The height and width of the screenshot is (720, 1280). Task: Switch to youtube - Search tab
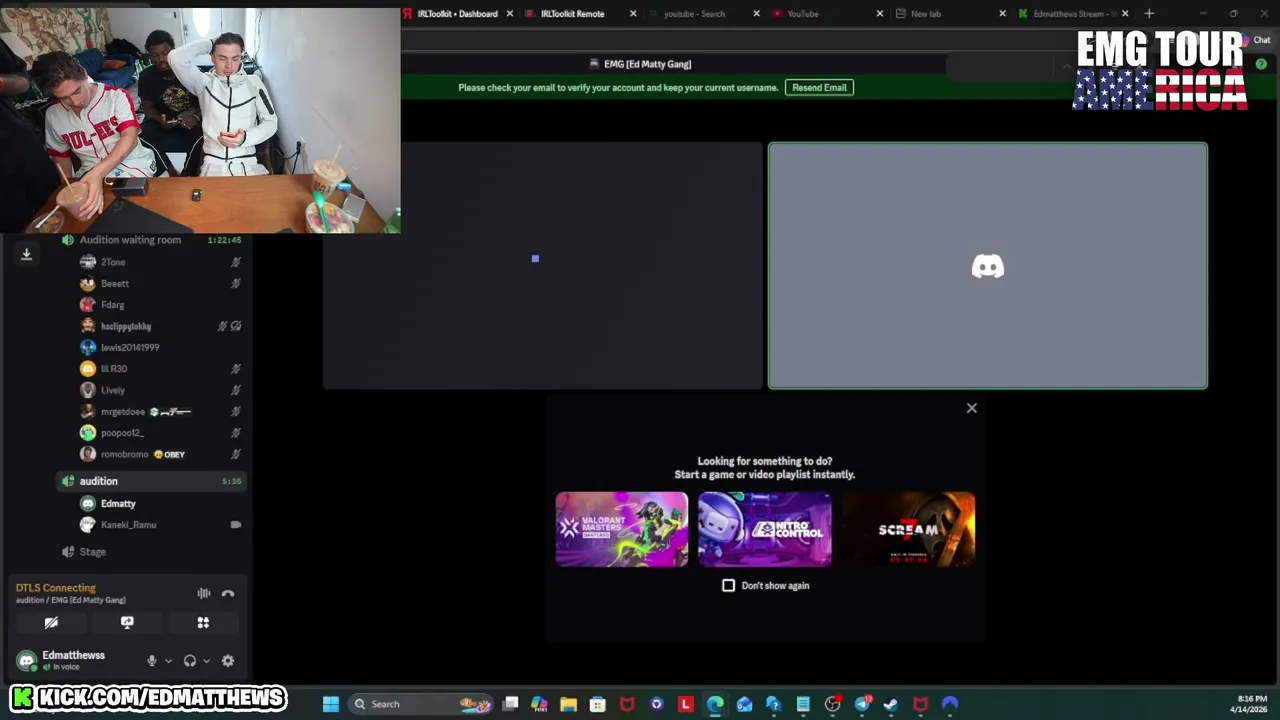[694, 14]
